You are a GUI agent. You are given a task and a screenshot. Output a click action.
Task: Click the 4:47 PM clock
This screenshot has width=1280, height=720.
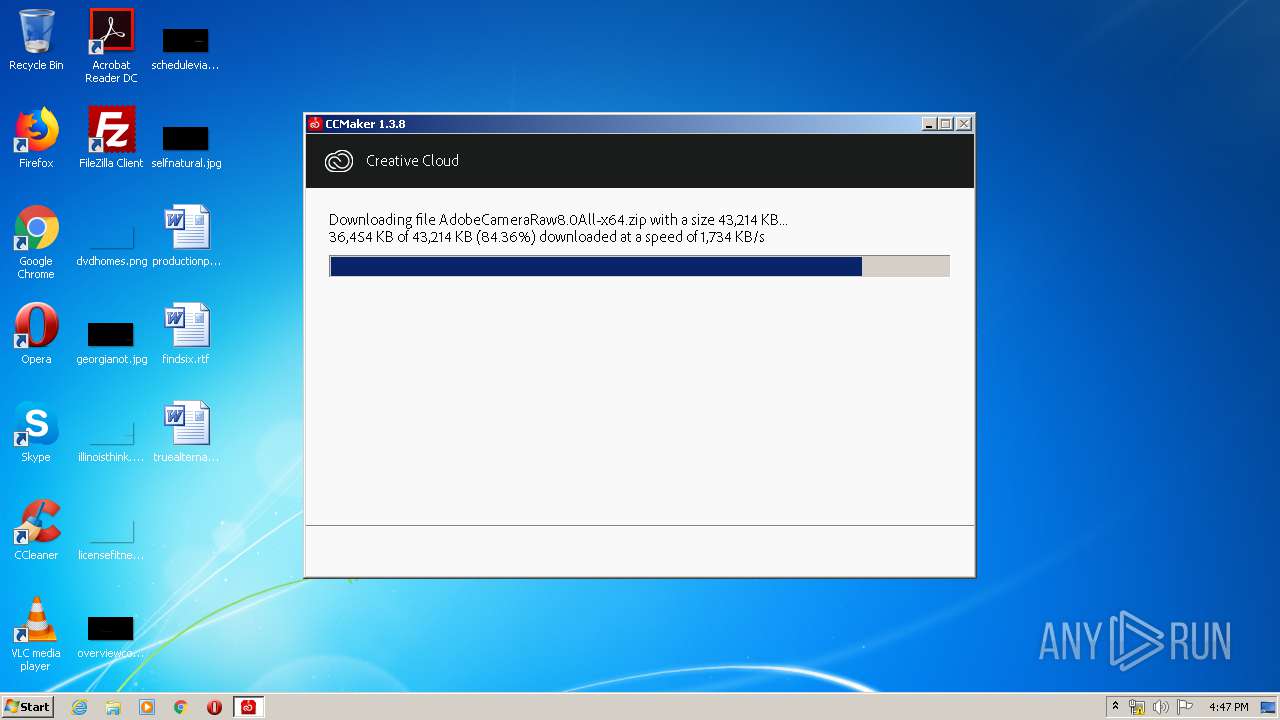point(1228,707)
